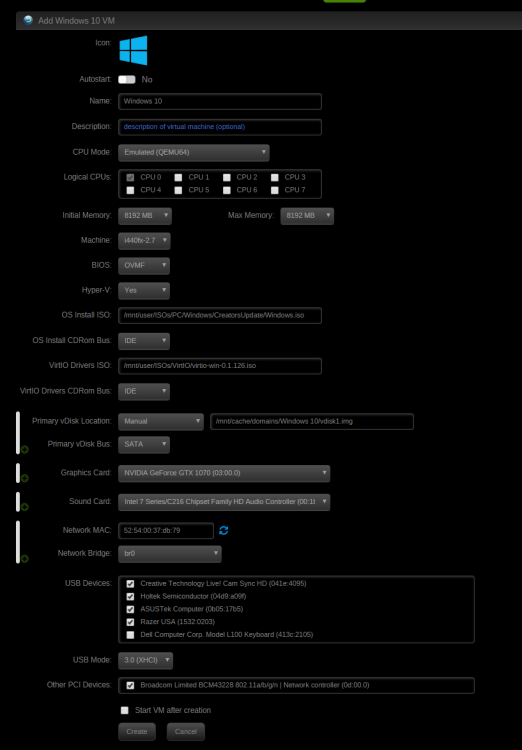Open the Machine type dropdown
The height and width of the screenshot is (750, 522).
click(144, 241)
